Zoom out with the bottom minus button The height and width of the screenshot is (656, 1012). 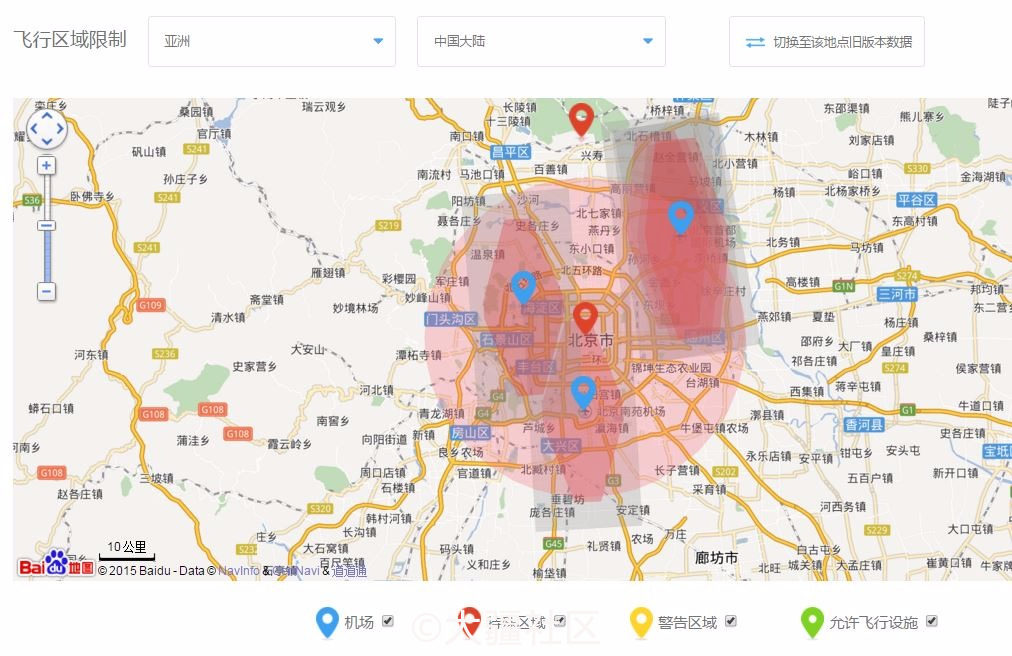[x=46, y=291]
